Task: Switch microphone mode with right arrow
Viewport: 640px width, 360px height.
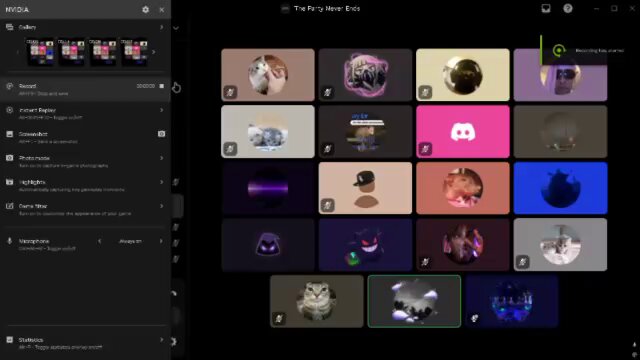Action: tap(161, 241)
